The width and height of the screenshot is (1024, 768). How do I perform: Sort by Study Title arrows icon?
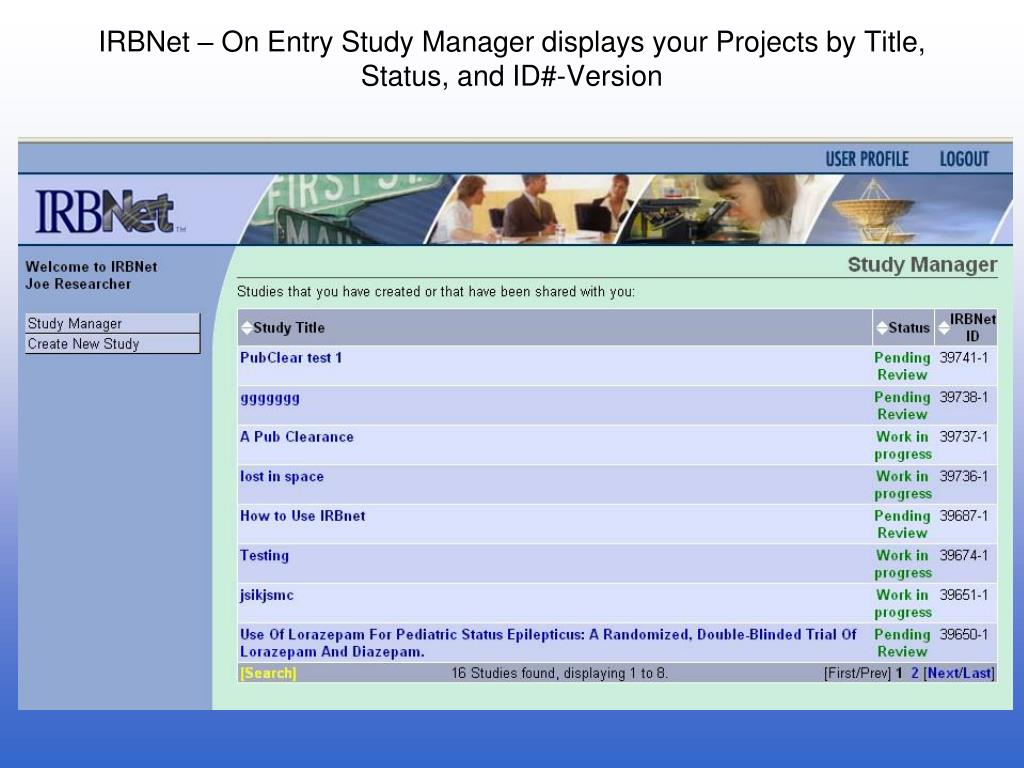(x=246, y=328)
